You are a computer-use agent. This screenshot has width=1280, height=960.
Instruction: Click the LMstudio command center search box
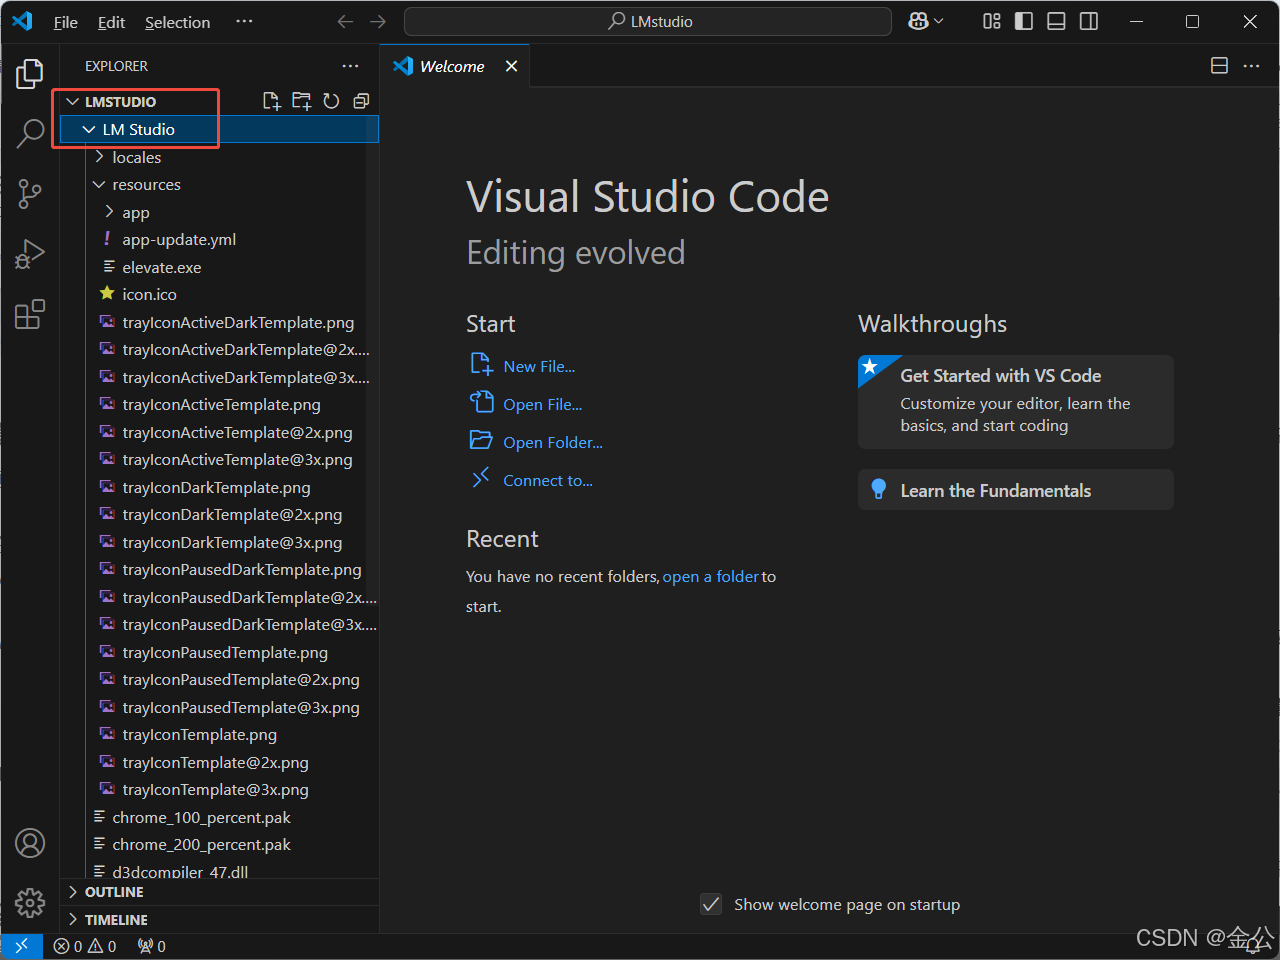(x=648, y=21)
